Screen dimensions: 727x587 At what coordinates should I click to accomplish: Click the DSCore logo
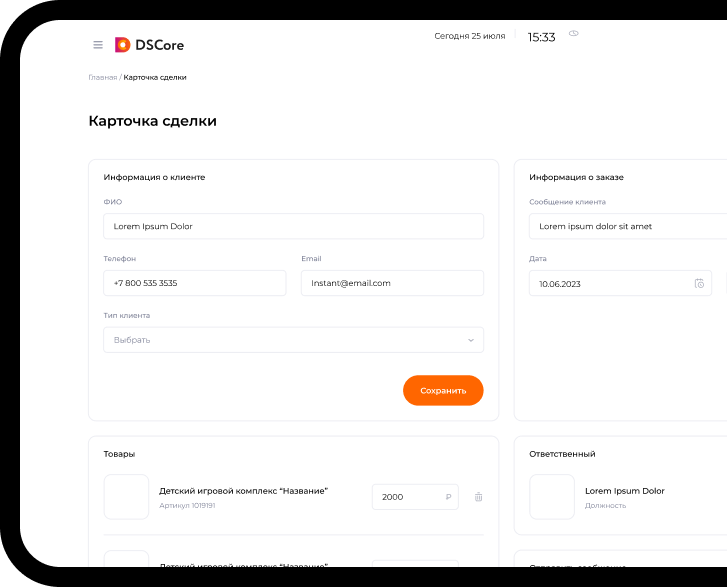tap(149, 45)
